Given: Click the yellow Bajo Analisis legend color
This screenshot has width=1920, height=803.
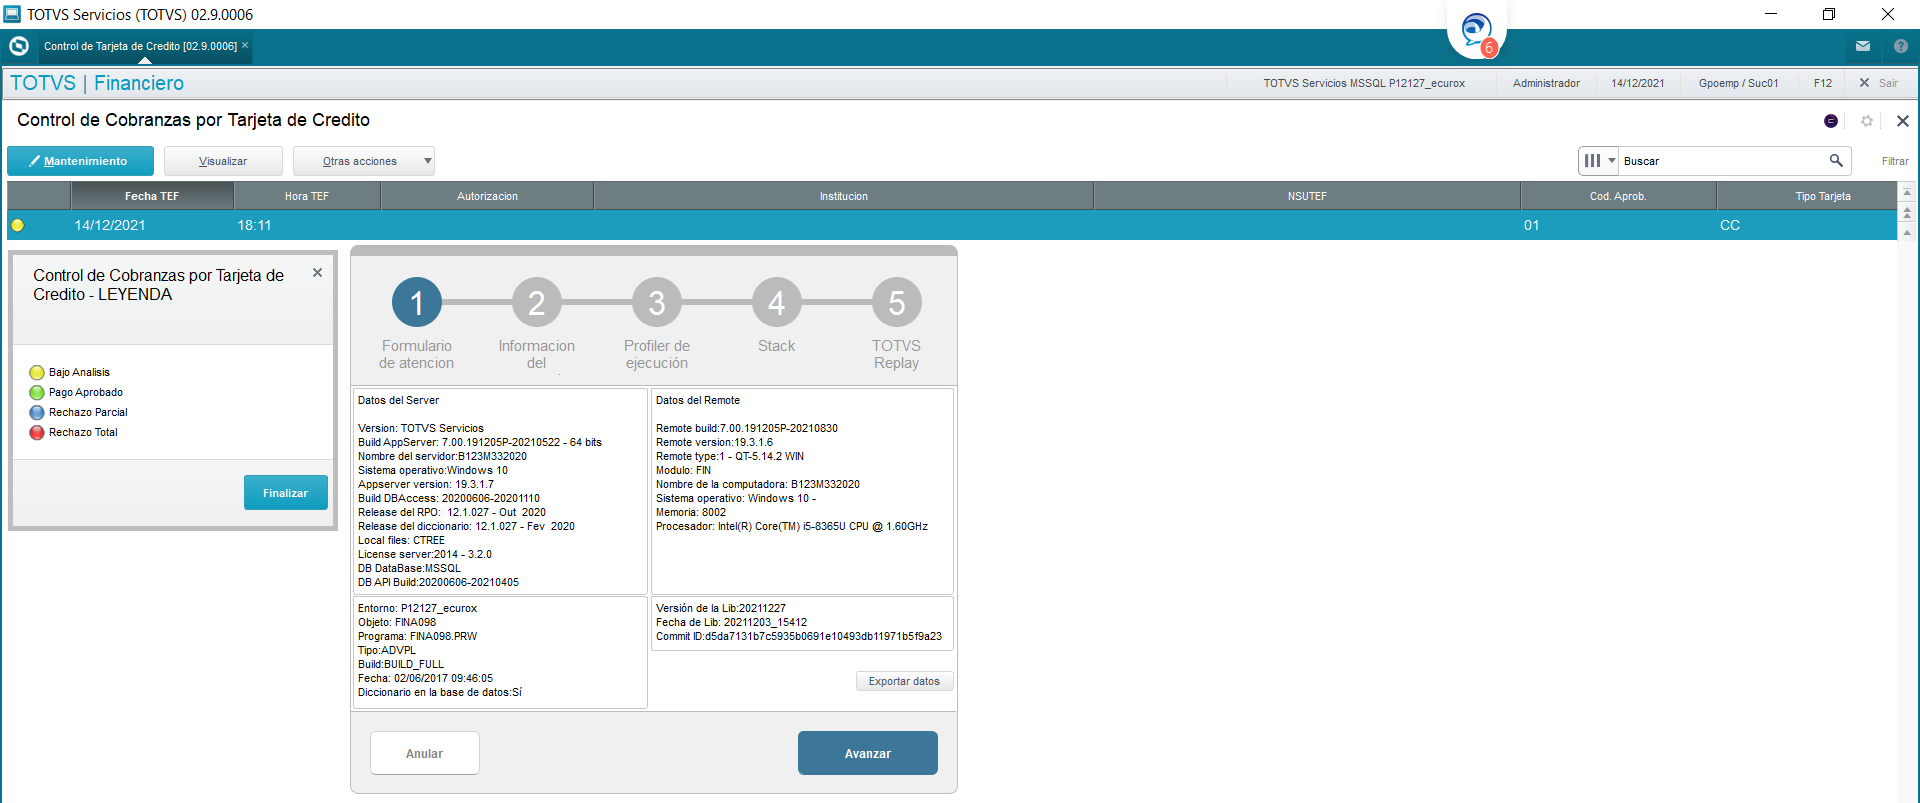Looking at the screenshot, I should point(37,372).
